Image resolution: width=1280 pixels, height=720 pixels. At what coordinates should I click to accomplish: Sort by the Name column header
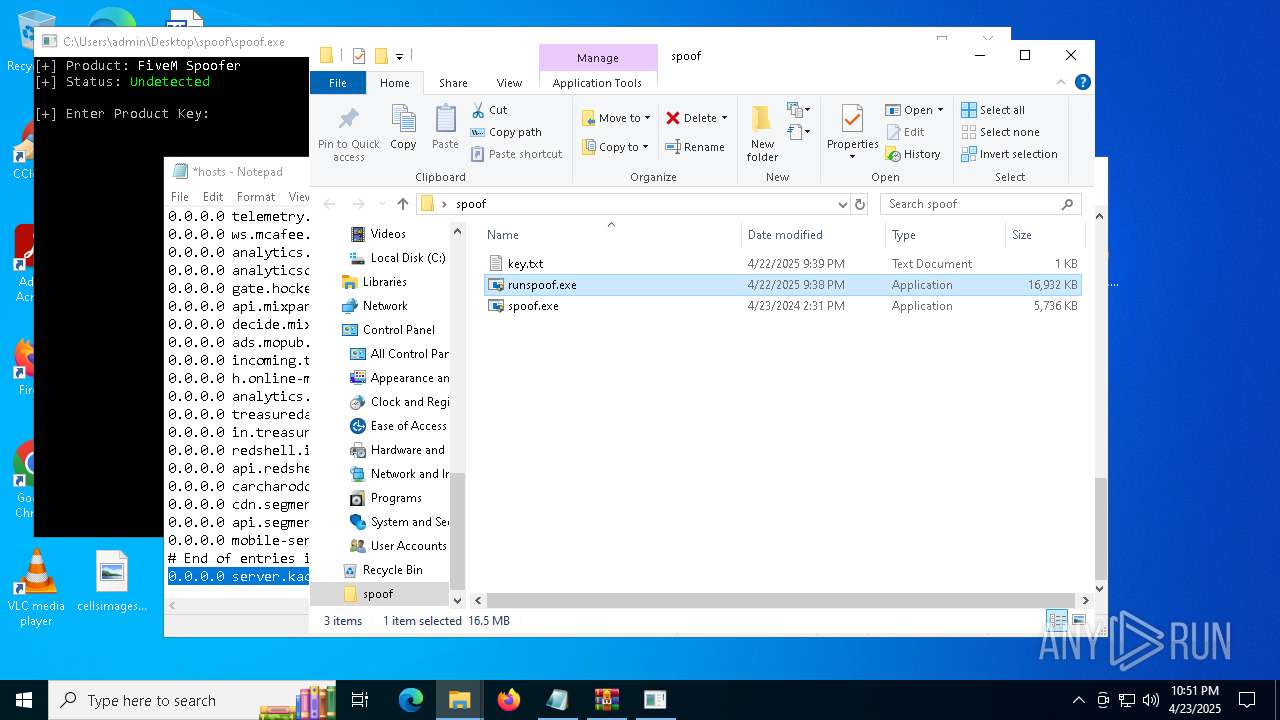(x=612, y=235)
